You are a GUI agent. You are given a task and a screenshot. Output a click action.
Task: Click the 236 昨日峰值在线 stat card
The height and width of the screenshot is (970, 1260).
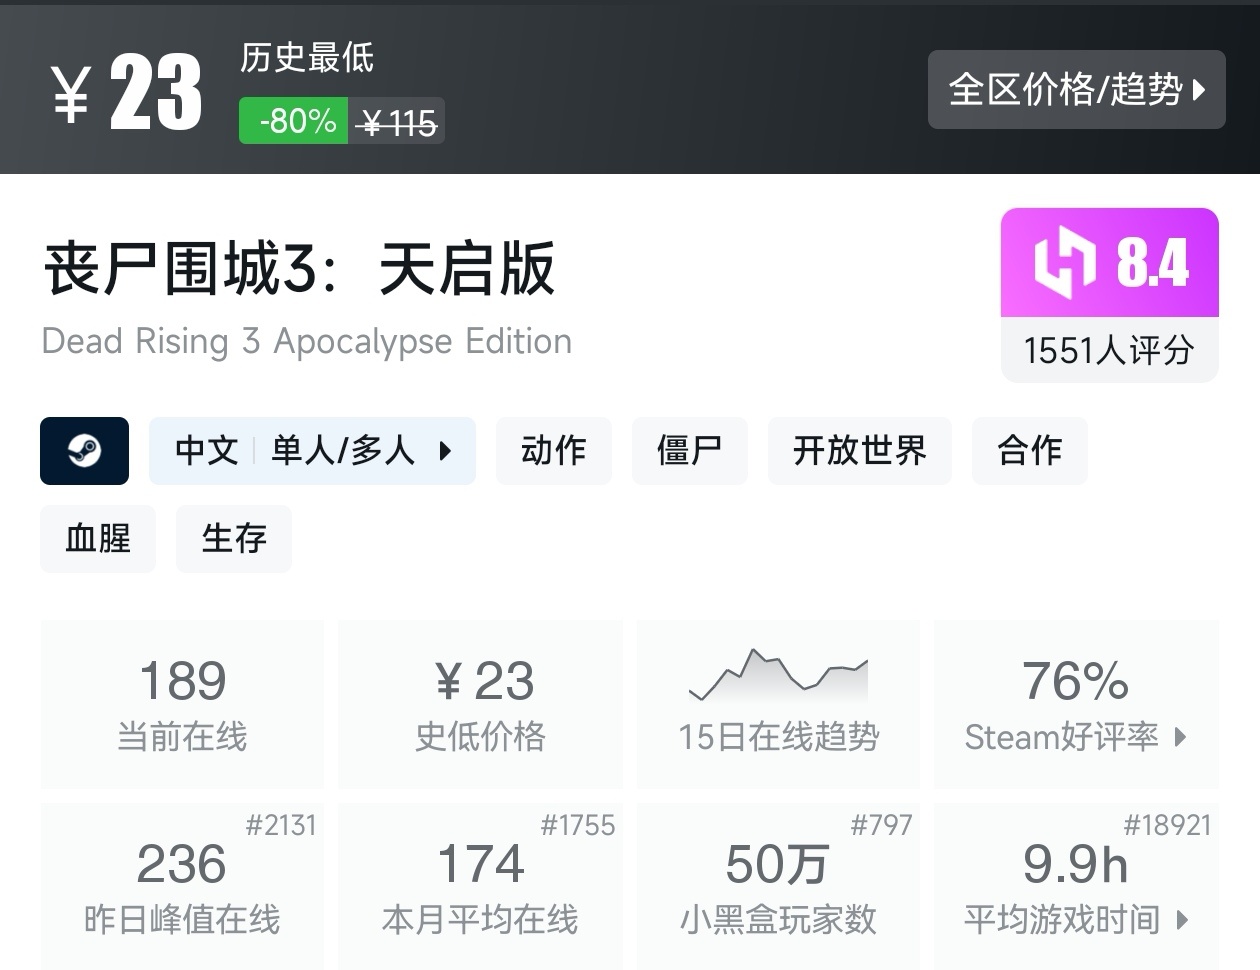coord(182,886)
